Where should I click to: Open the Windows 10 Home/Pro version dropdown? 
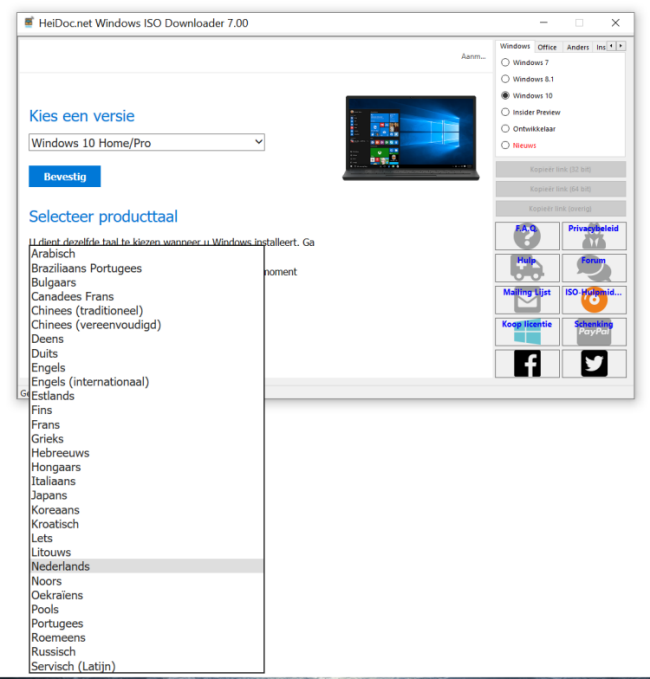[147, 142]
